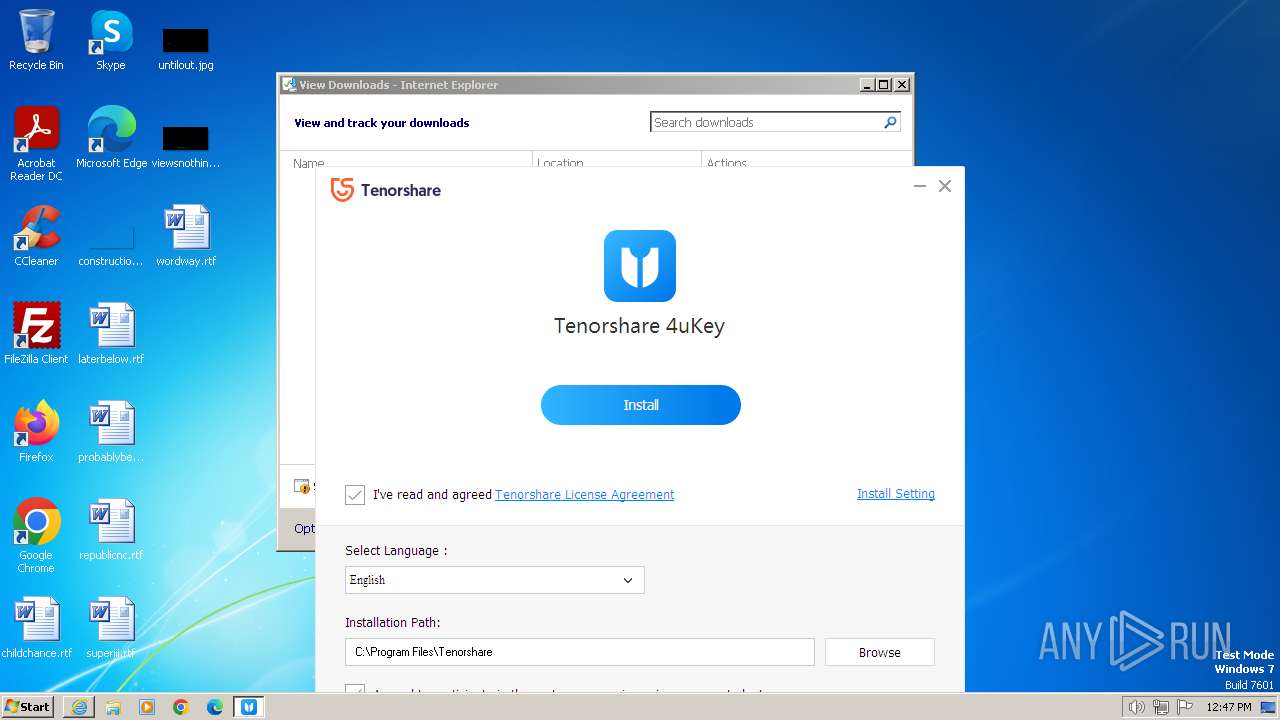Open Microsoft Edge desktop shortcut
The width and height of the screenshot is (1280, 720).
(x=111, y=138)
